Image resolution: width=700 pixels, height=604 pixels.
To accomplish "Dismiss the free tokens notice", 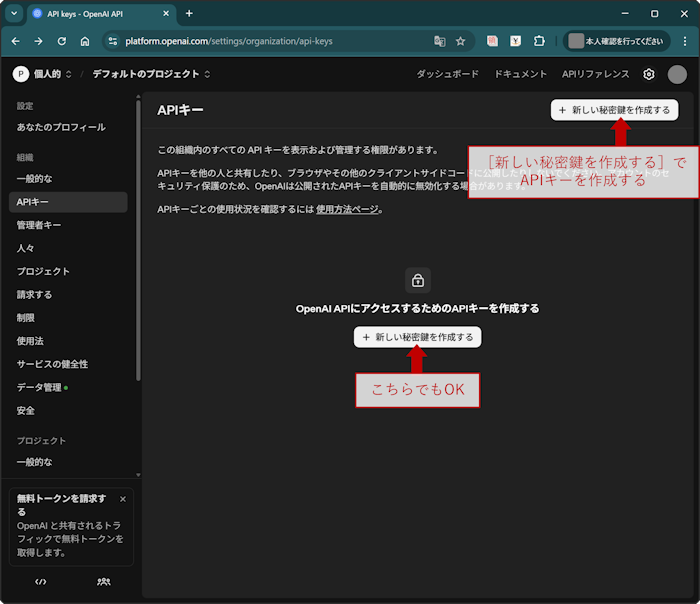I will click(x=123, y=498).
